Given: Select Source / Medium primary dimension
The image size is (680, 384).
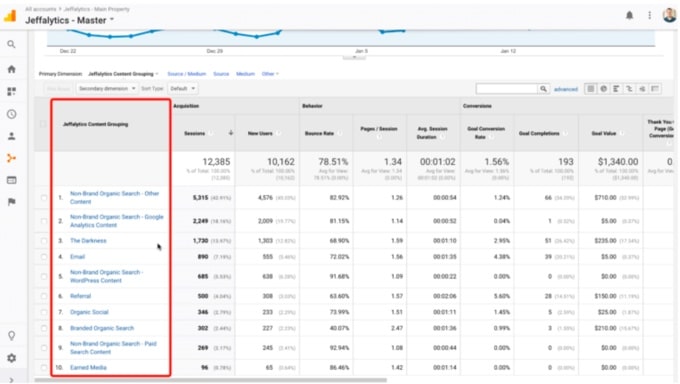Looking at the screenshot, I should click(186, 74).
